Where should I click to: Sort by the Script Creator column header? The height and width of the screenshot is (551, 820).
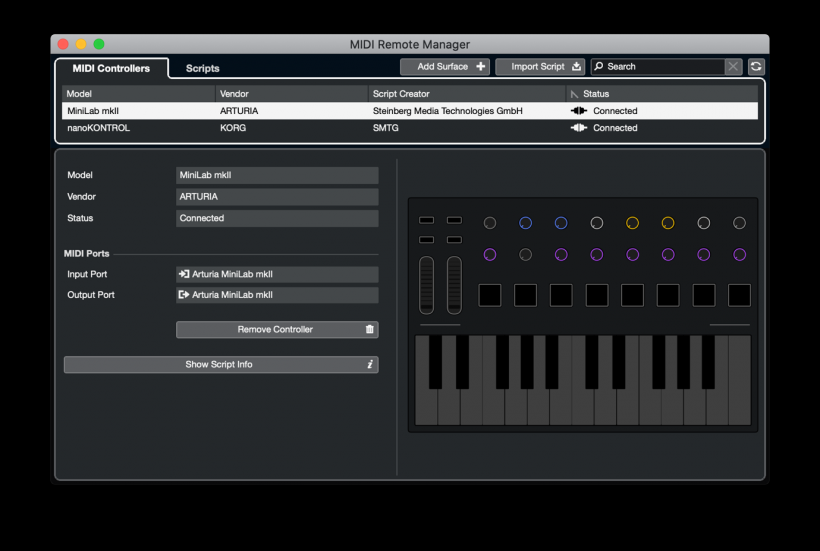coord(467,94)
